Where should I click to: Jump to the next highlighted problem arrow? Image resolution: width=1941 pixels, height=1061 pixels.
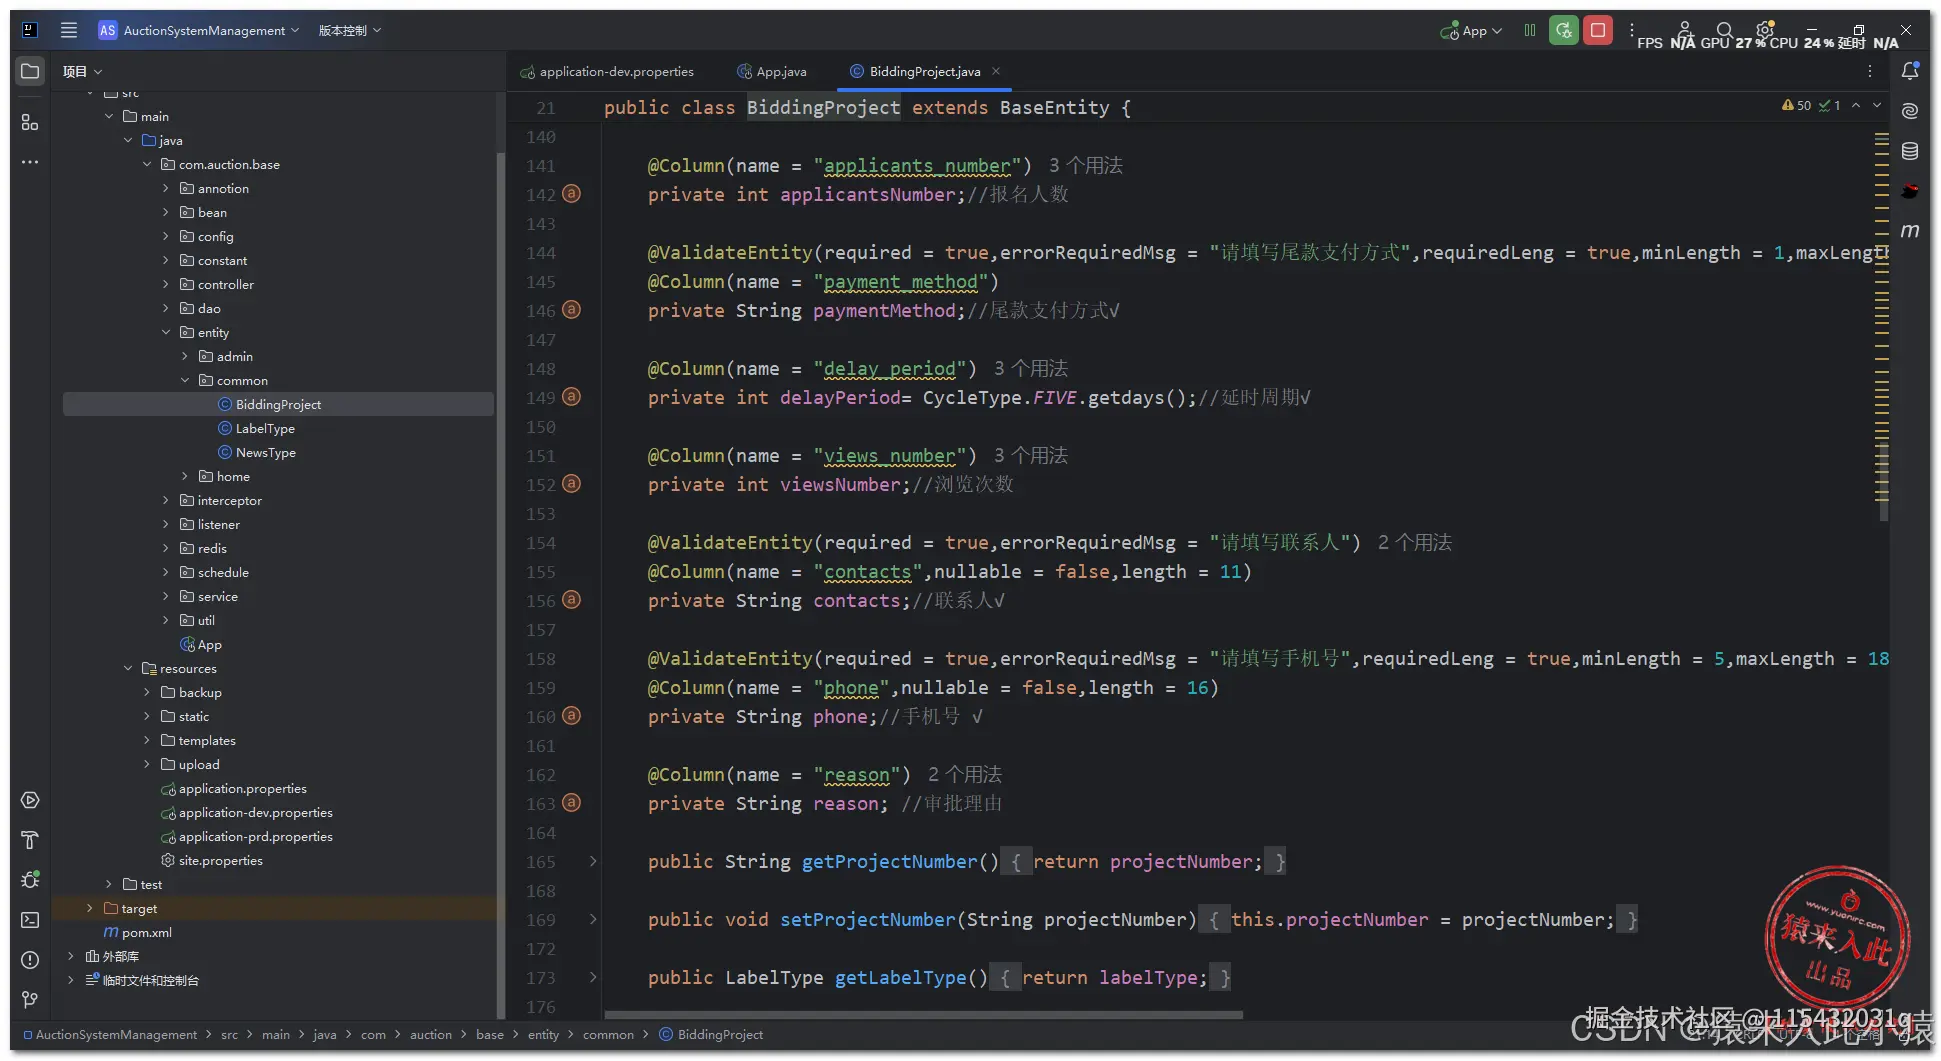click(1877, 105)
